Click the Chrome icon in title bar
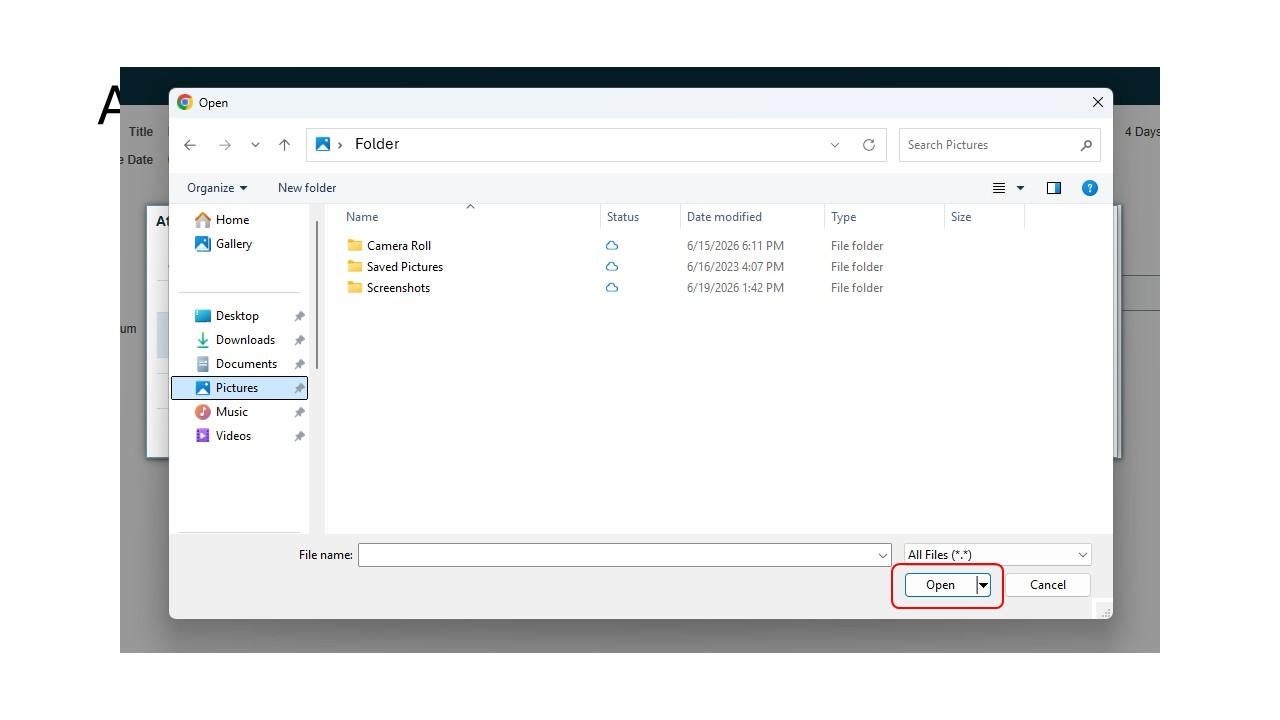This screenshot has height=720, width=1280. 185,102
